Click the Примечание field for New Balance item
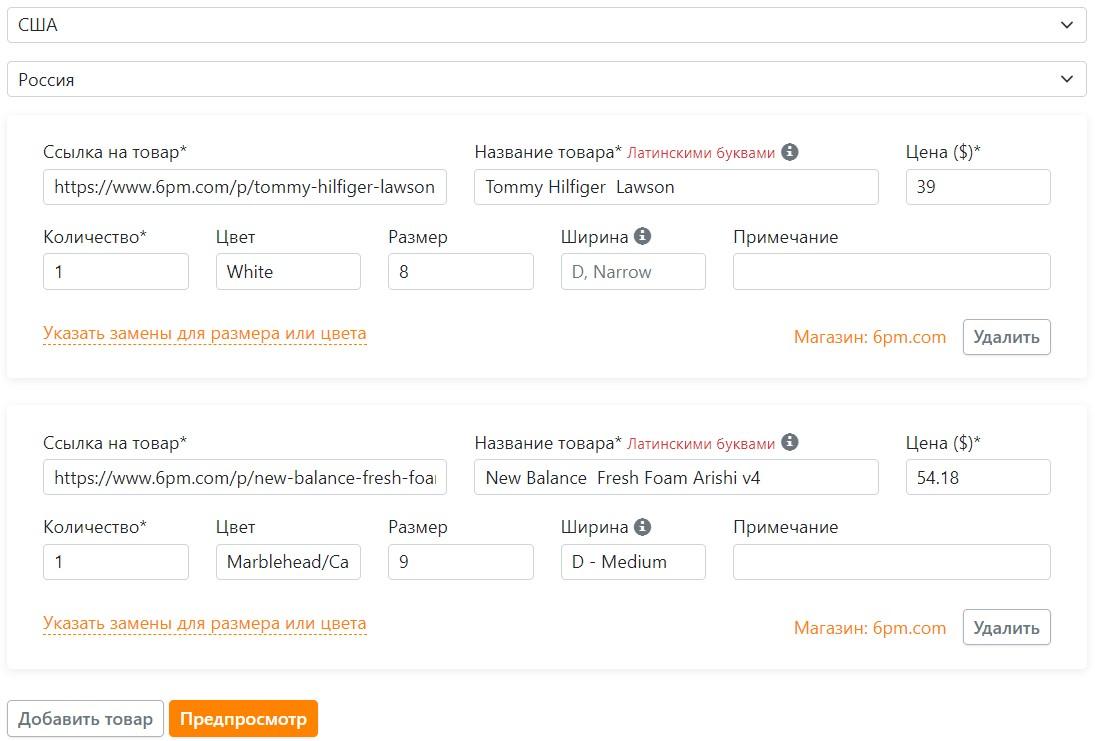The width and height of the screenshot is (1095, 741). click(891, 562)
